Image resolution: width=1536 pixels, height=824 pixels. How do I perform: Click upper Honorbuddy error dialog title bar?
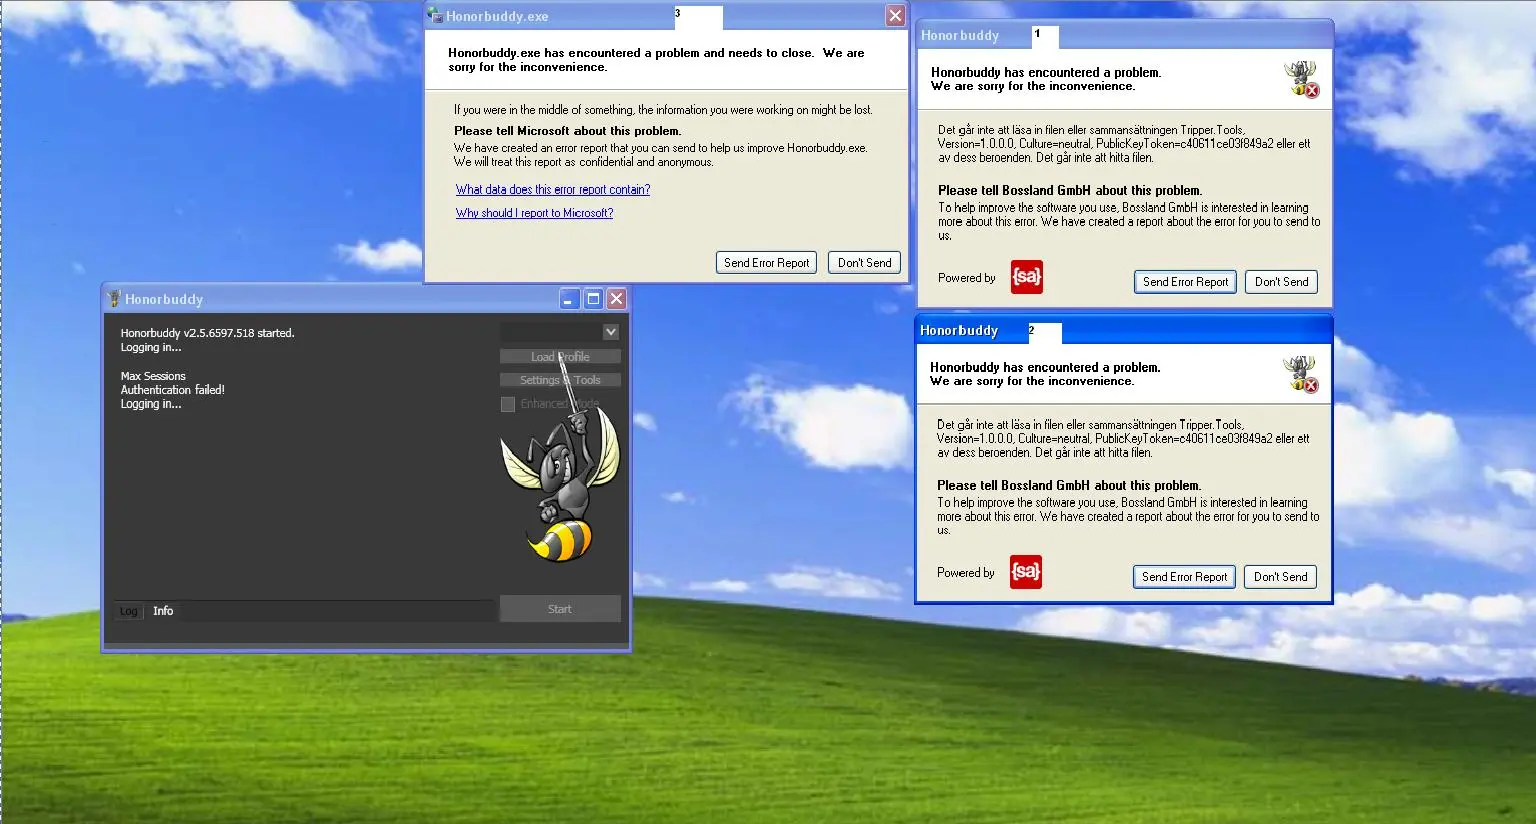tap(1125, 35)
